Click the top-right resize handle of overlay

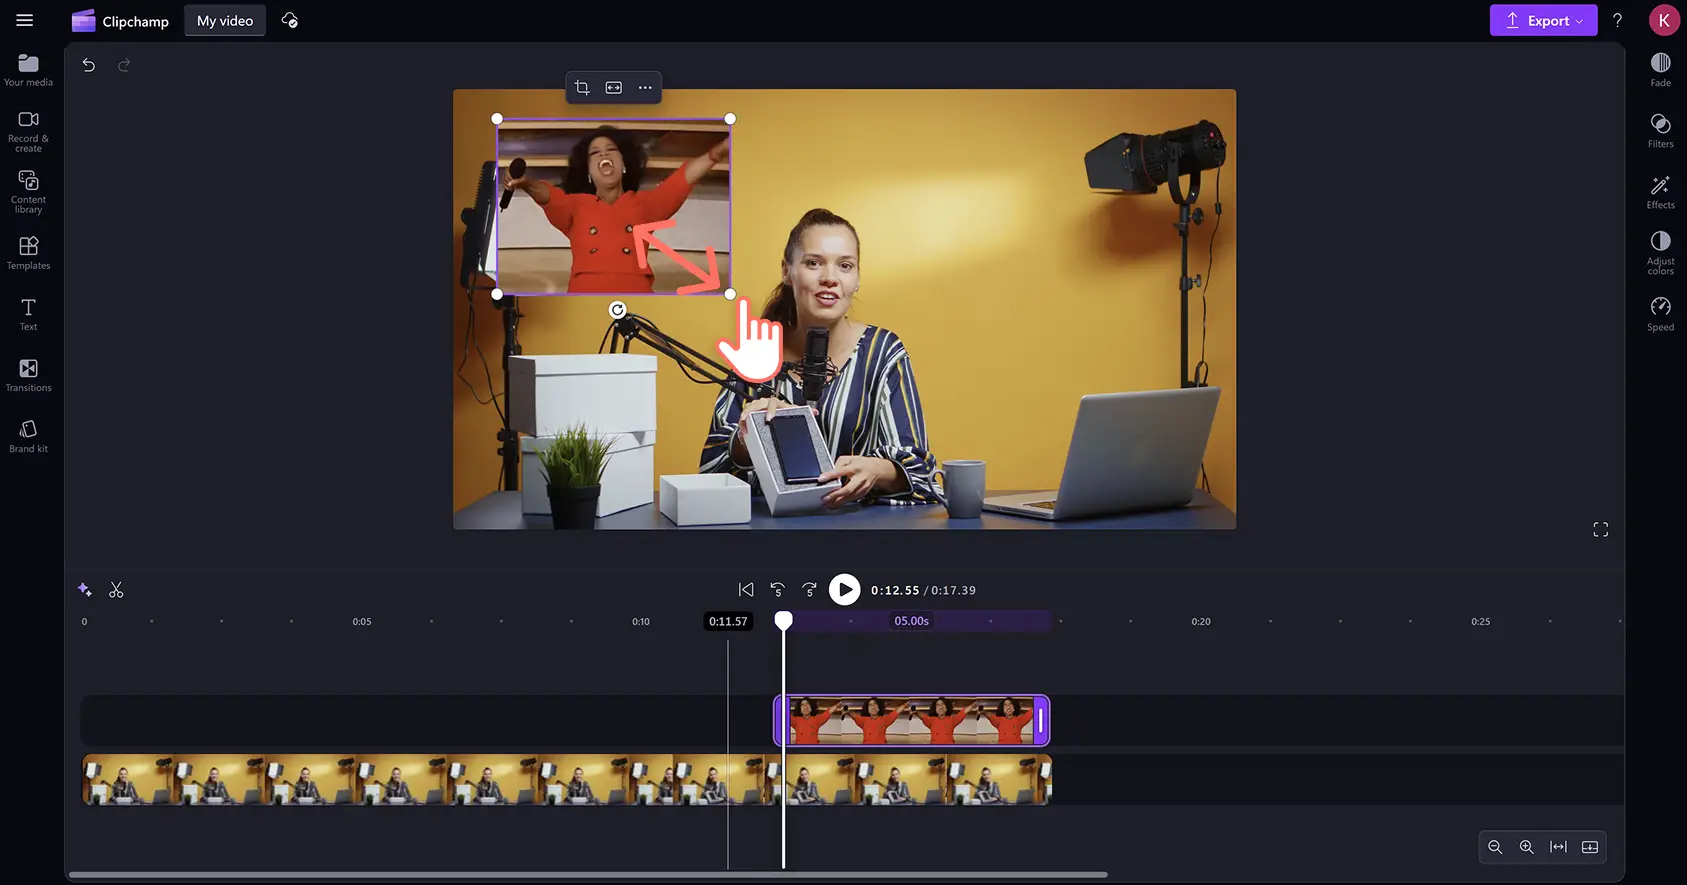(x=730, y=119)
